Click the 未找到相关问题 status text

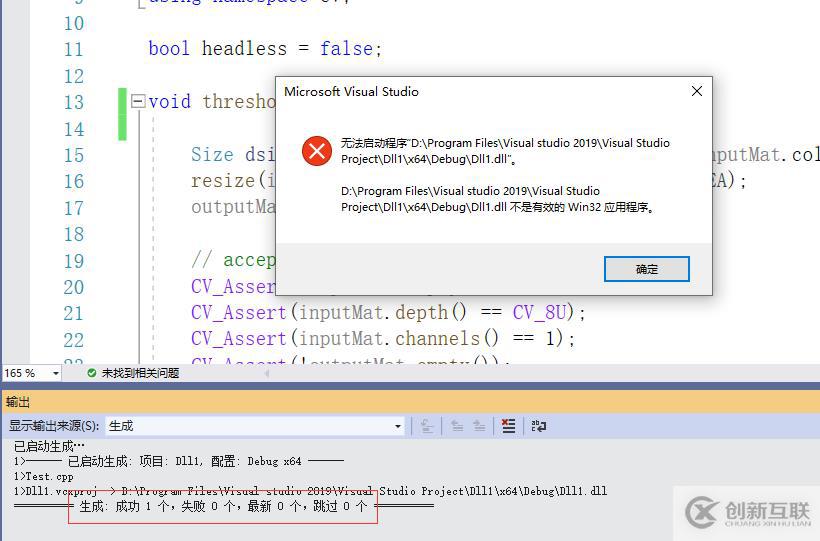point(140,373)
